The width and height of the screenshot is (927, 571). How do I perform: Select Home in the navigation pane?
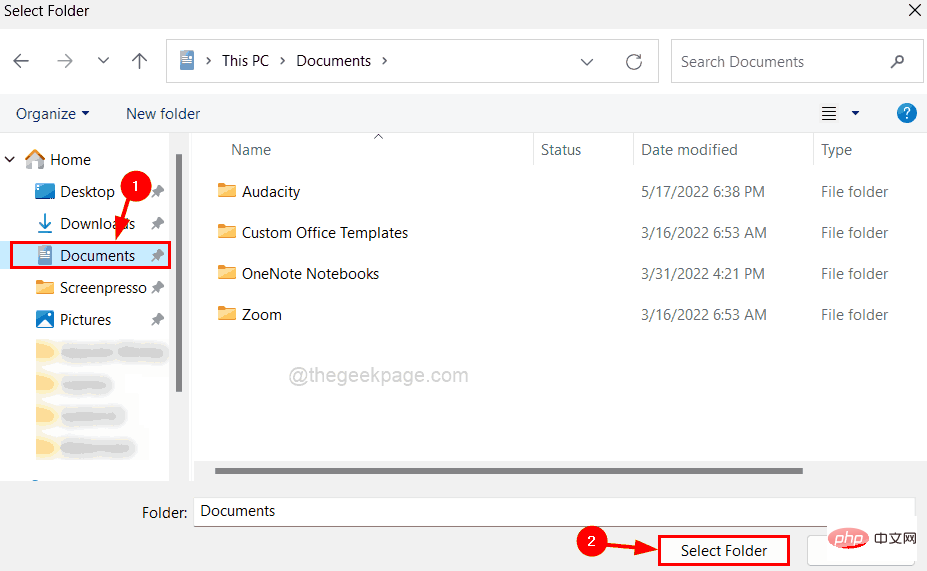pyautogui.click(x=70, y=160)
